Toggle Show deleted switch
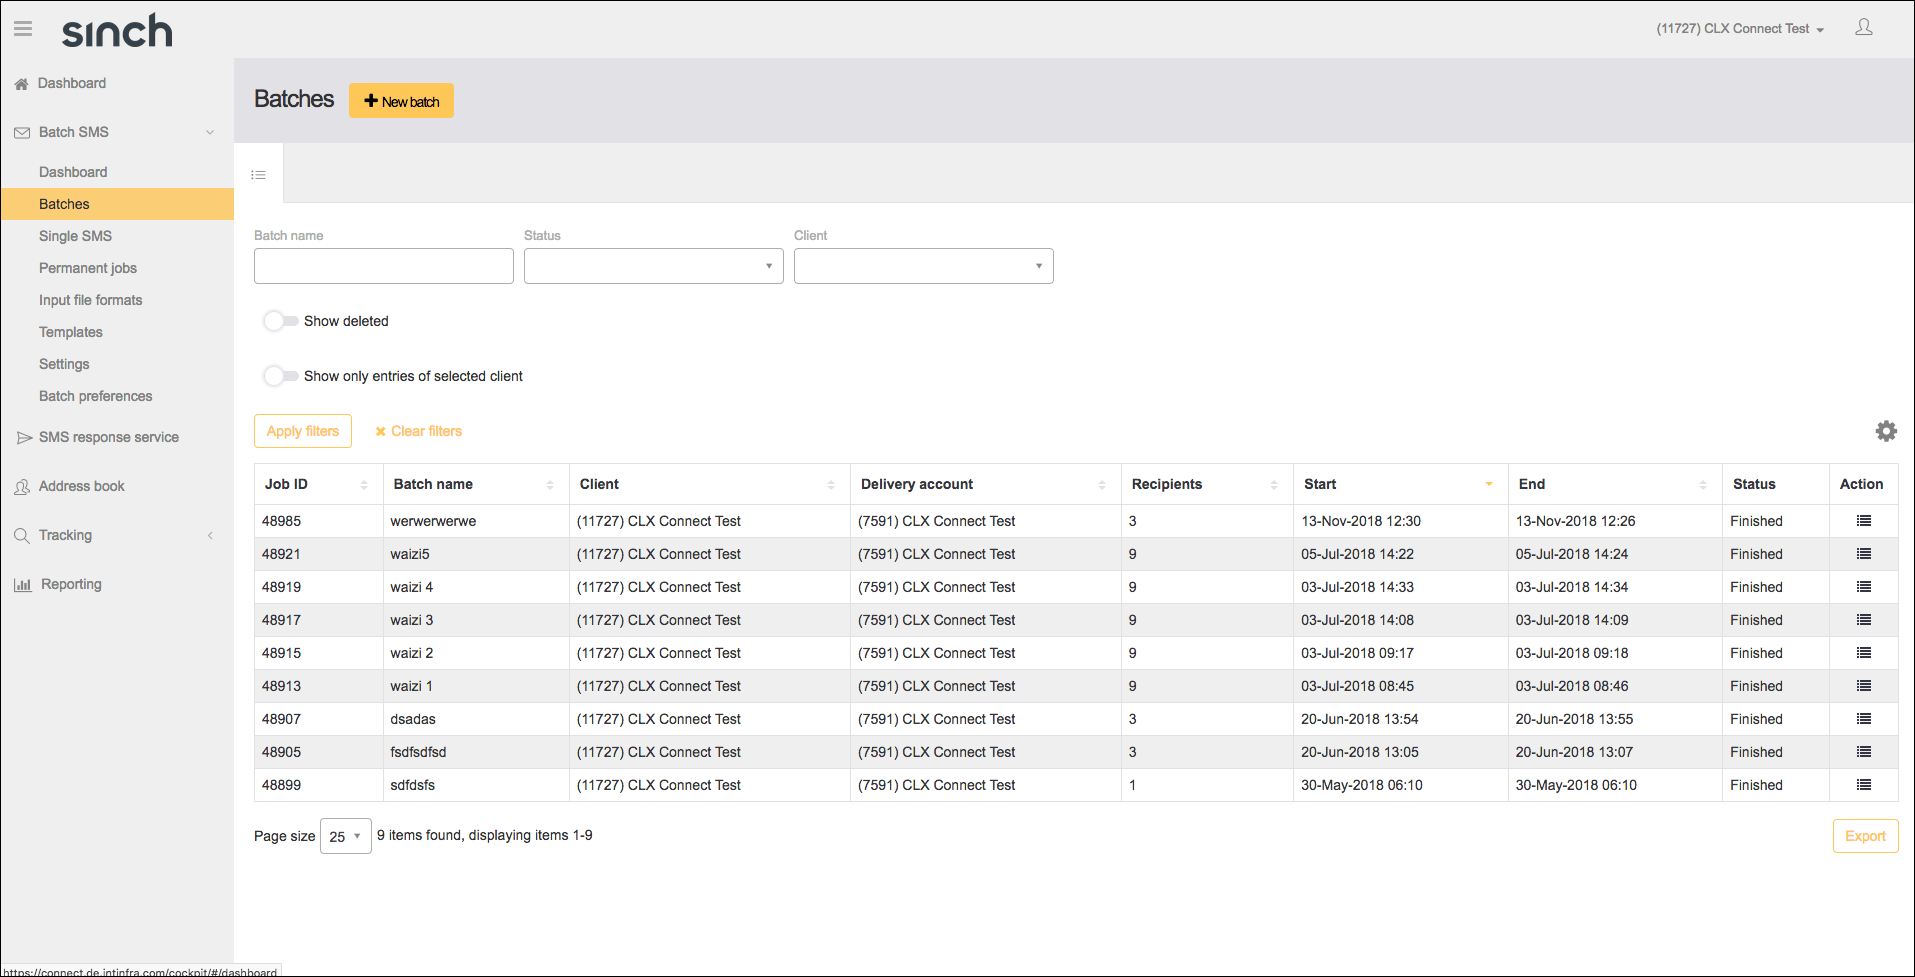 point(280,321)
